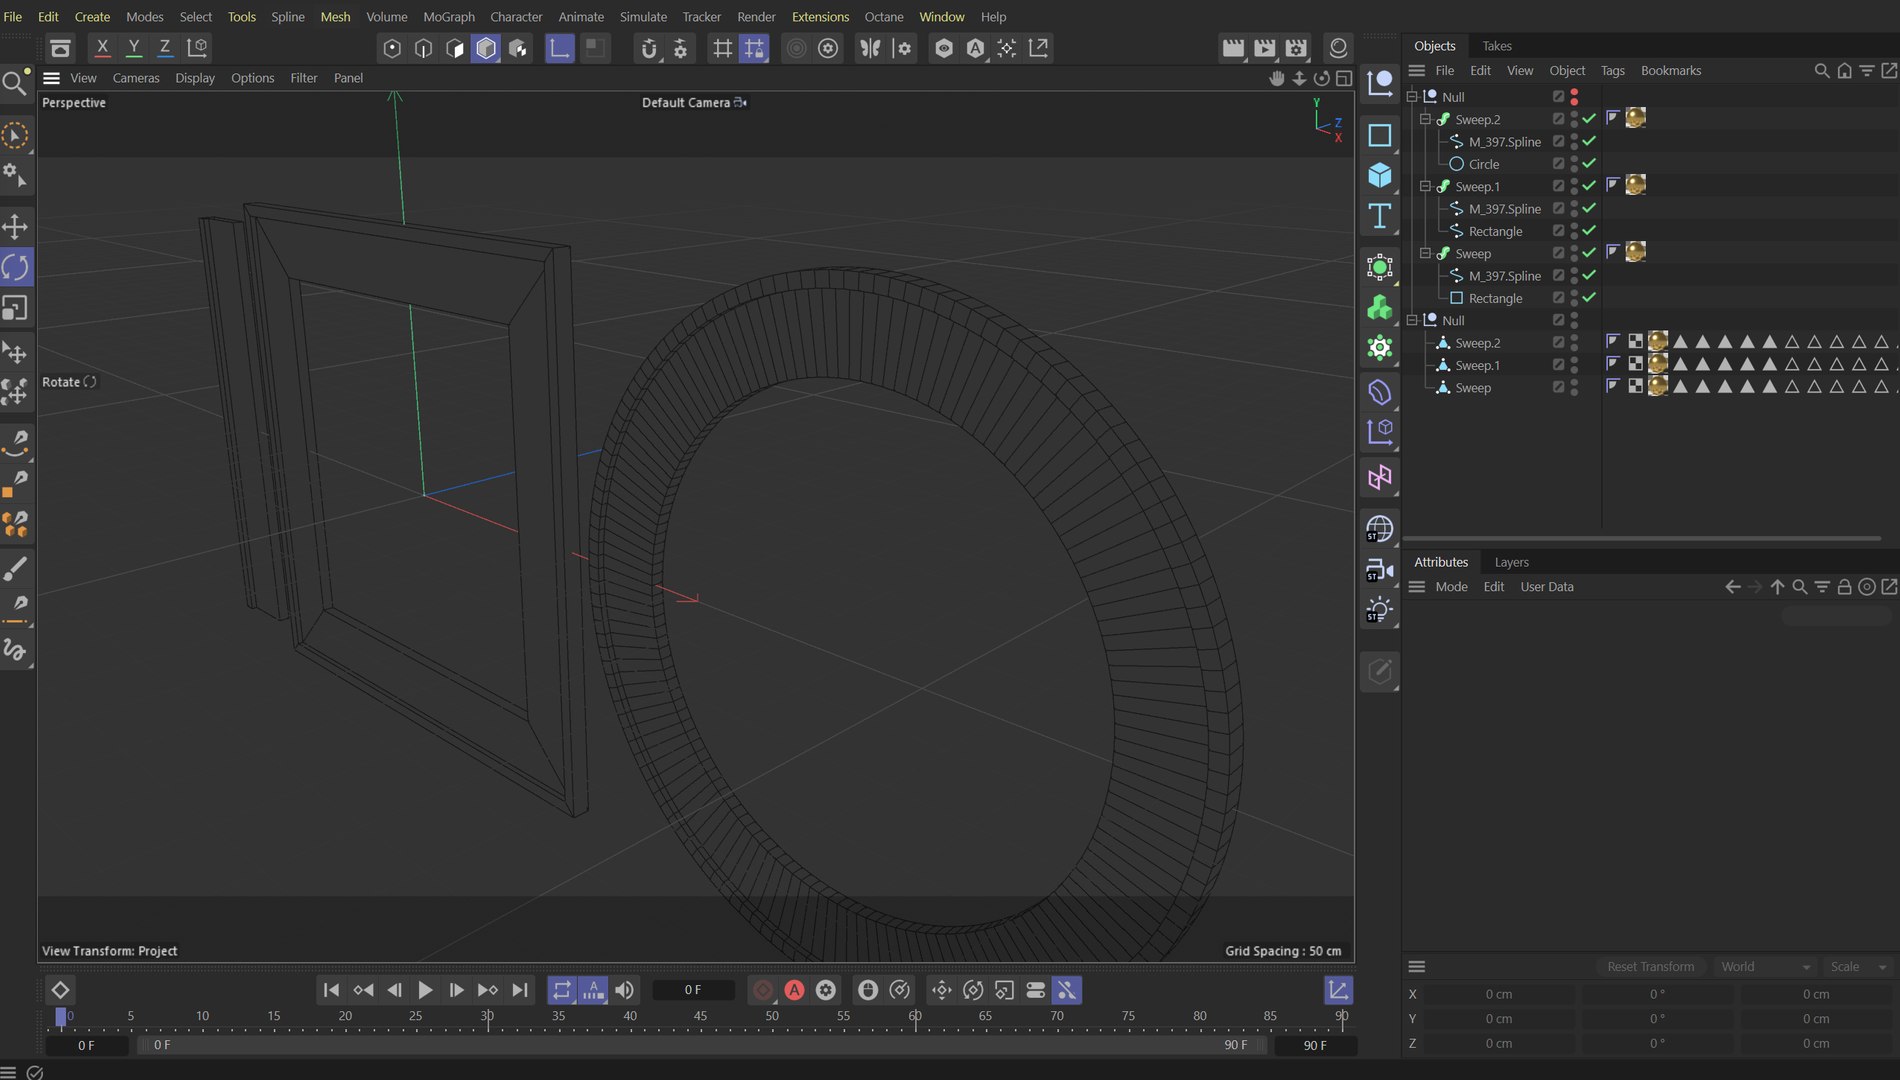The height and width of the screenshot is (1080, 1900).
Task: Click the preview range bar below the ruler
Action: tap(702, 1045)
